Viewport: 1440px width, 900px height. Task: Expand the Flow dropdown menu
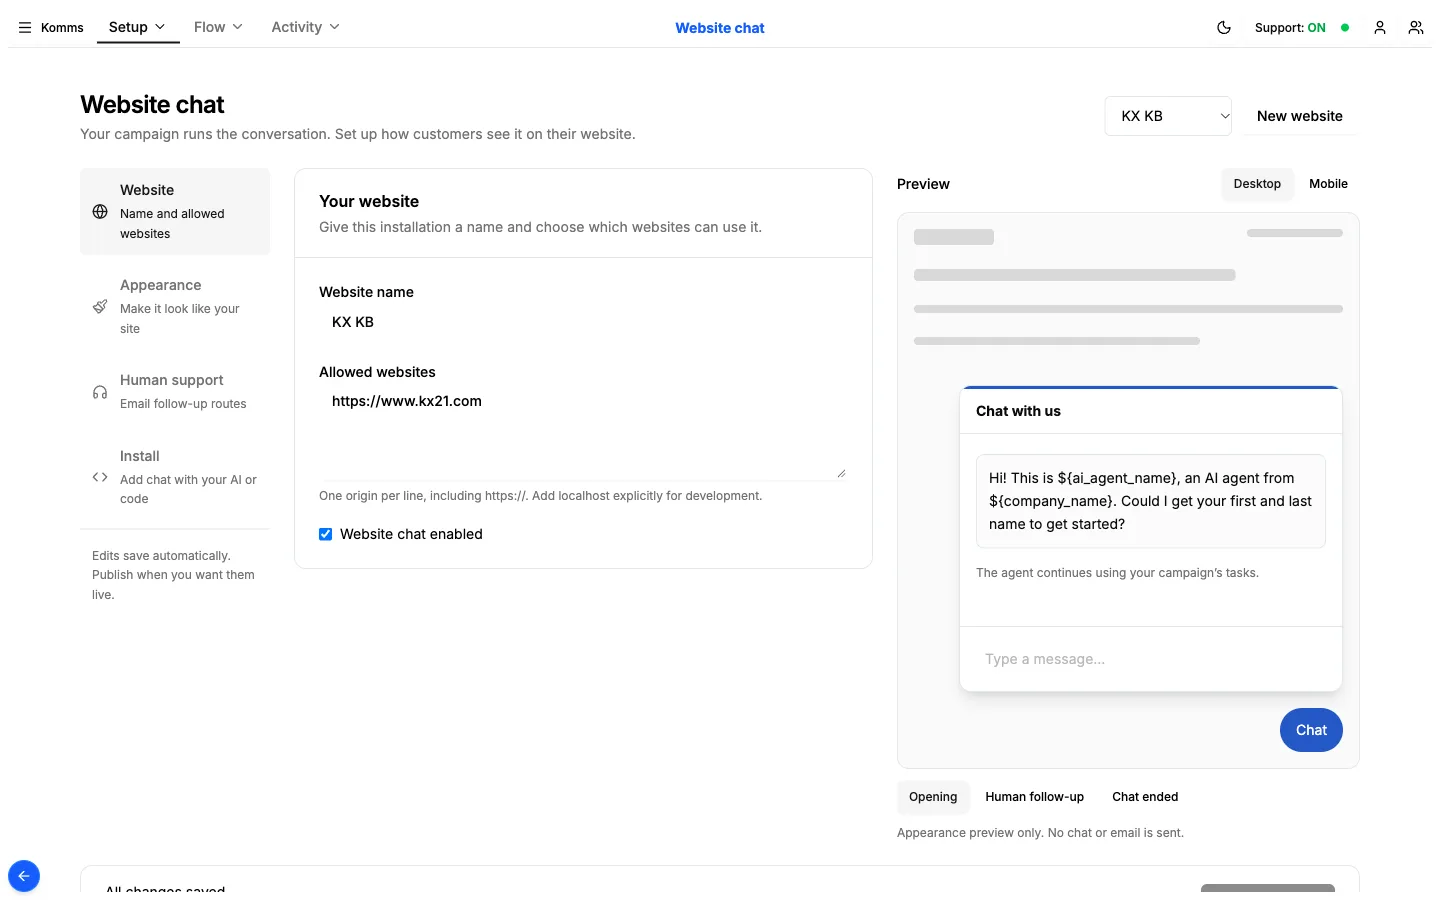(x=218, y=27)
